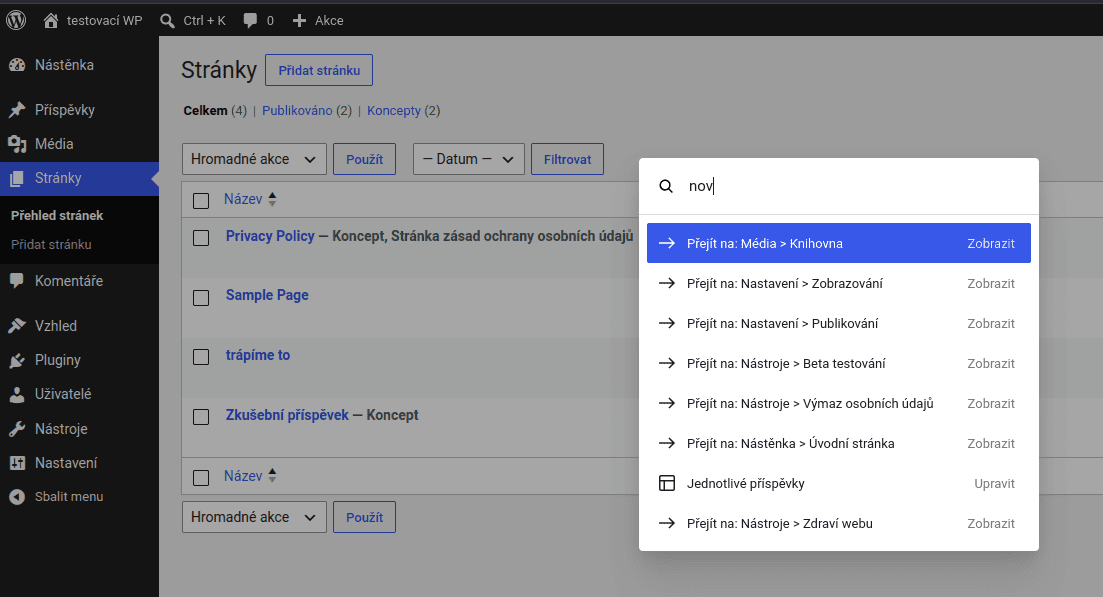Click the Nástěnka dashboard icon
Image resolution: width=1103 pixels, height=597 pixels.
[17, 65]
